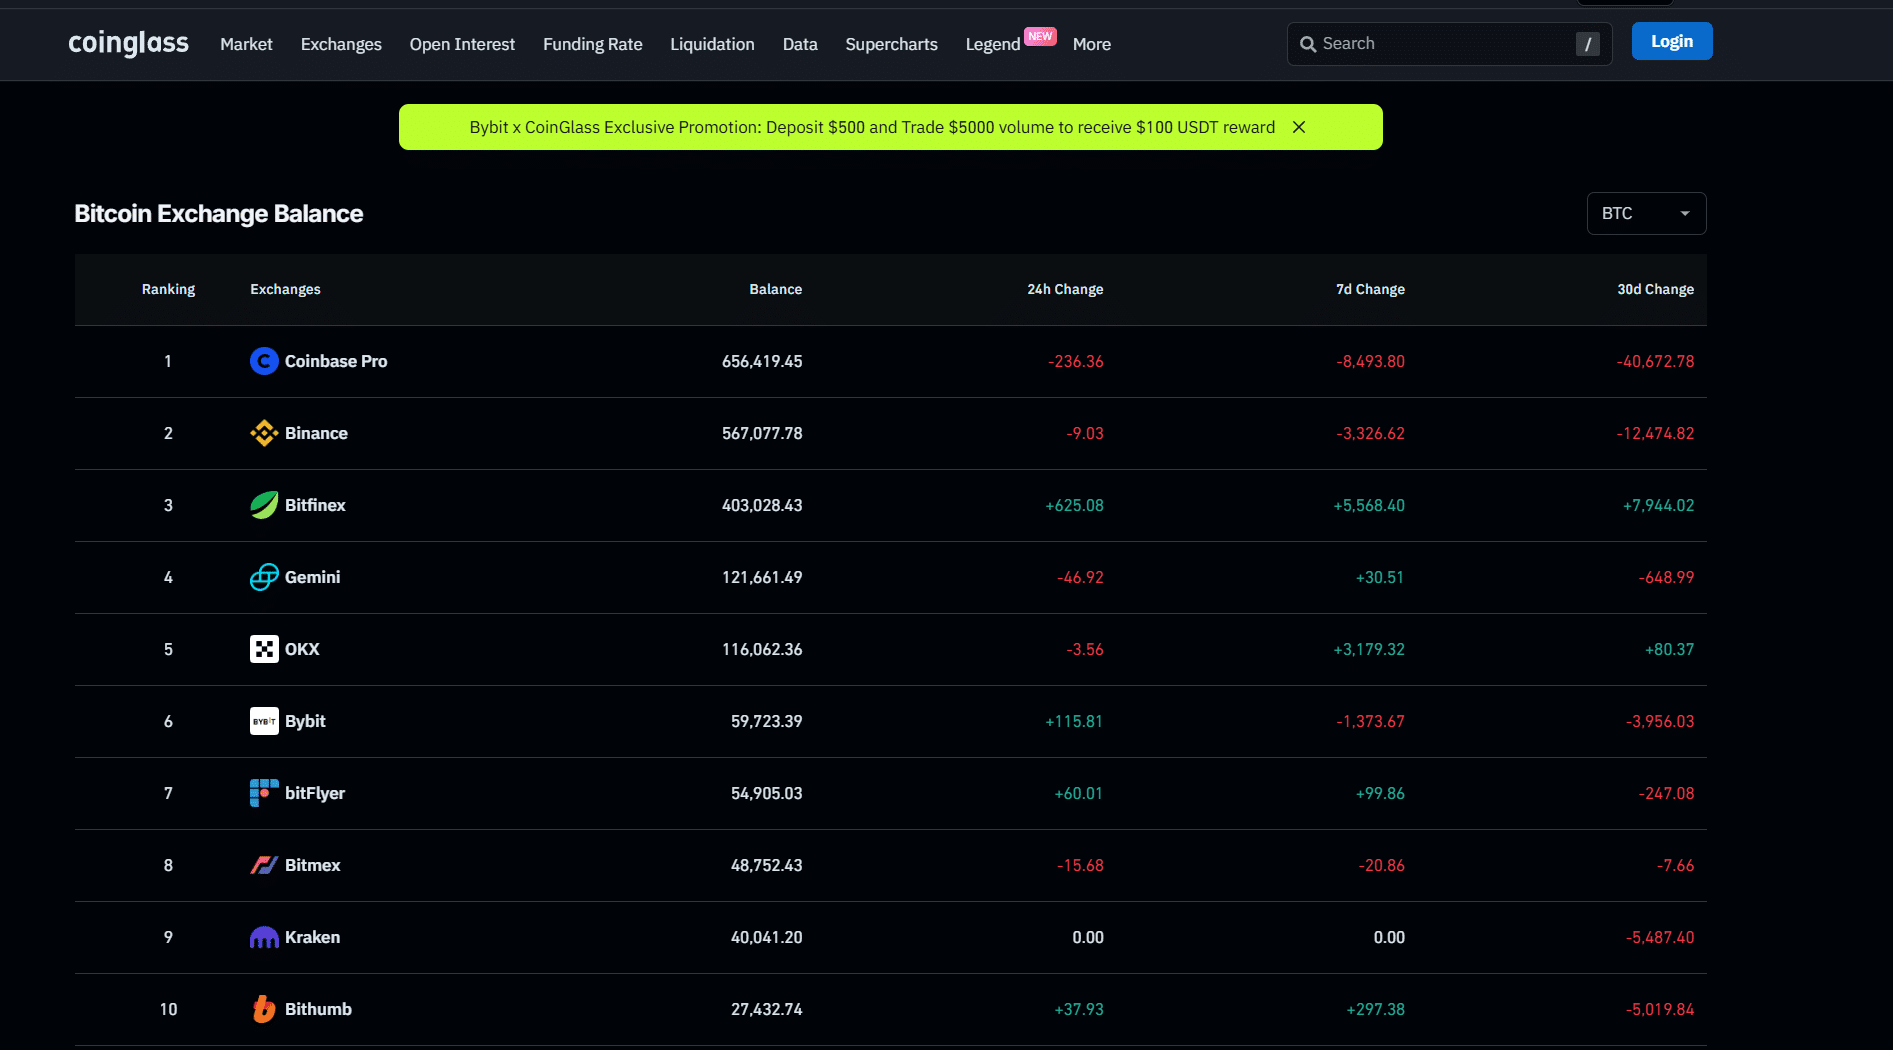This screenshot has width=1893, height=1050.
Task: Click the Kraken purple logo icon
Action: pyautogui.click(x=264, y=937)
